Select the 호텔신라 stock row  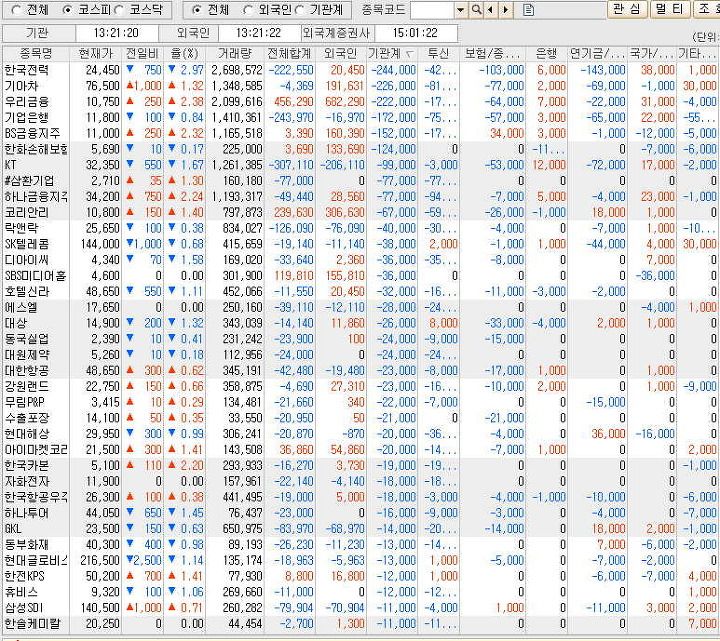click(x=360, y=291)
